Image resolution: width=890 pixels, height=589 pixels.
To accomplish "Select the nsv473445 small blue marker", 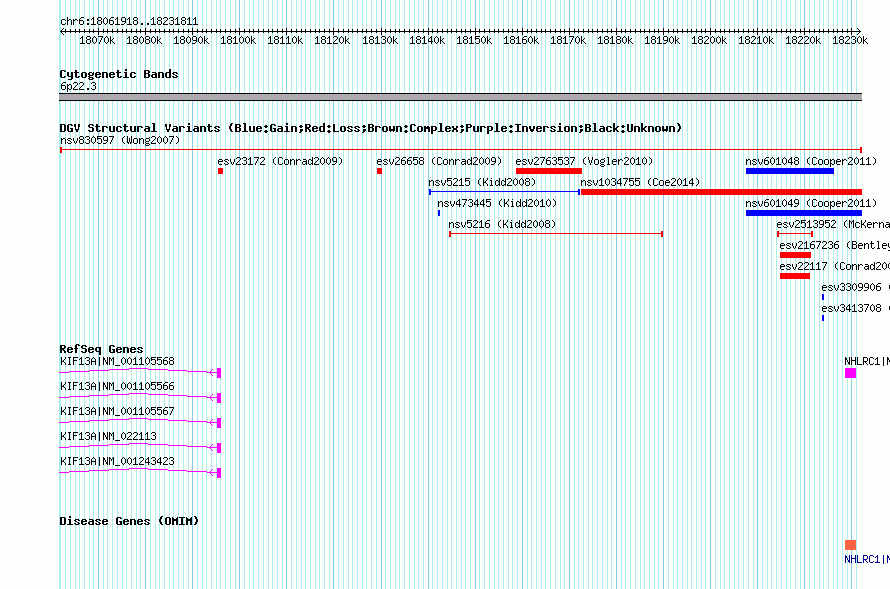I will click(439, 213).
